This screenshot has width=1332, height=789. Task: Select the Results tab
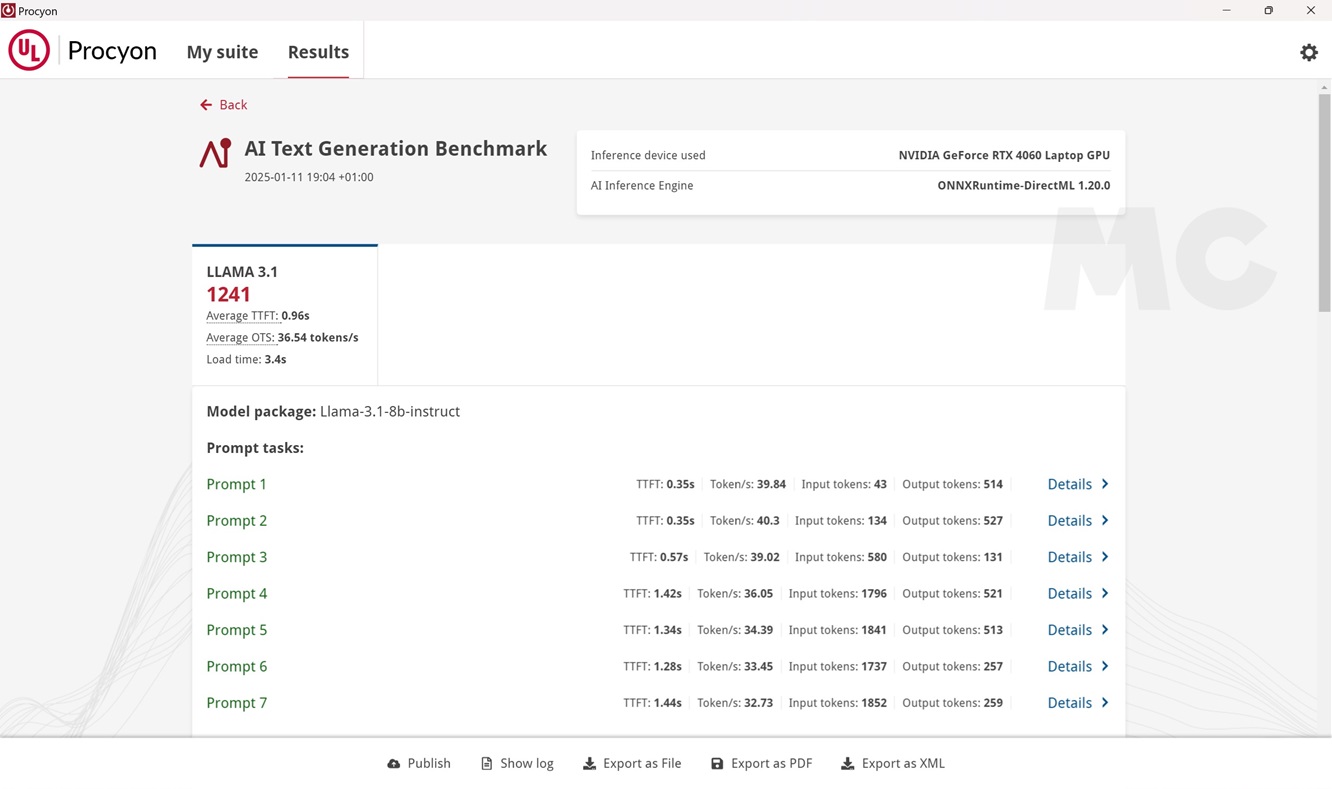coord(318,52)
